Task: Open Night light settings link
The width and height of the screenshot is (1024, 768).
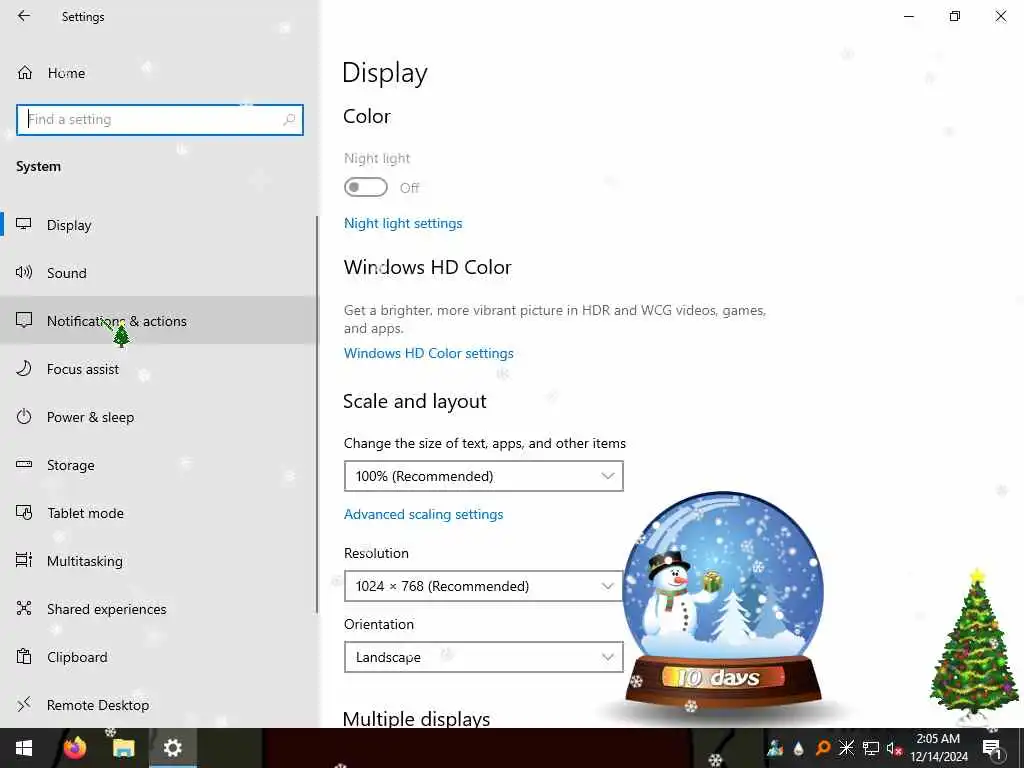Action: [x=403, y=223]
